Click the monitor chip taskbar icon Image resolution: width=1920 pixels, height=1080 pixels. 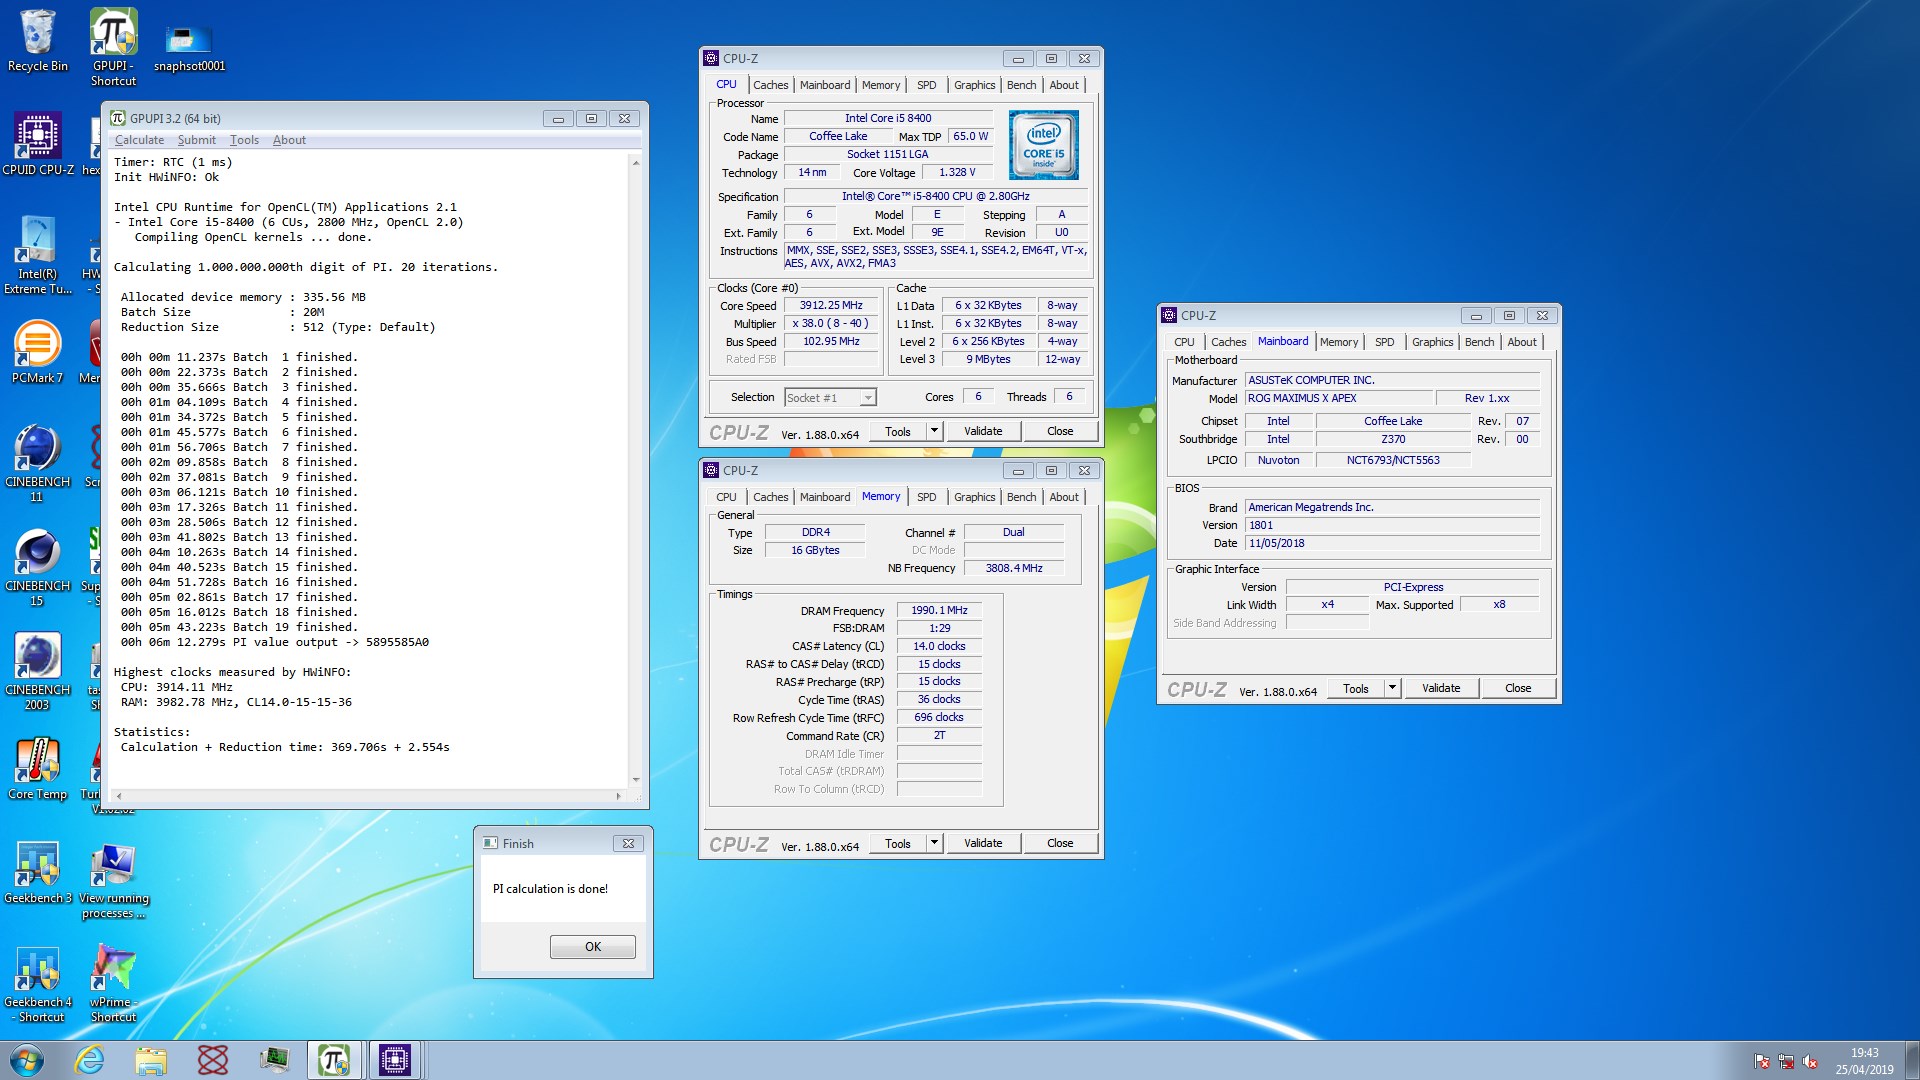[273, 1060]
